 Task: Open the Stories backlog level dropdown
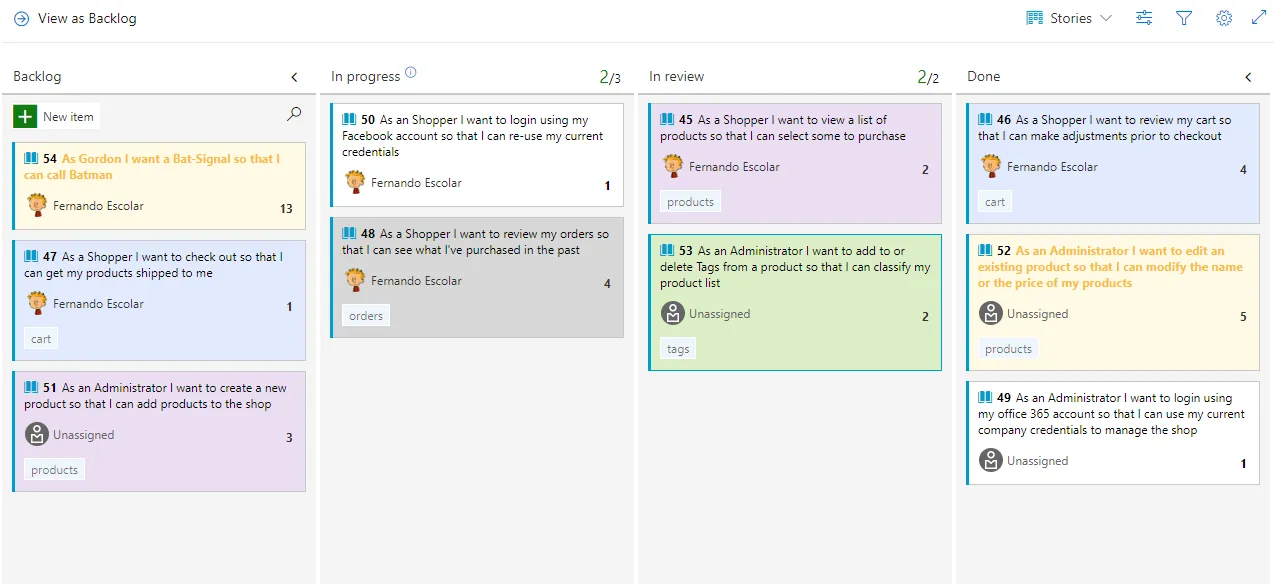pos(1069,18)
